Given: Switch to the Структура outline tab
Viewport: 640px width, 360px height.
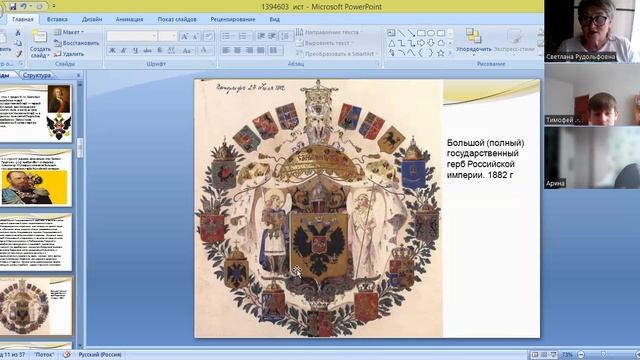Looking at the screenshot, I should [x=37, y=75].
